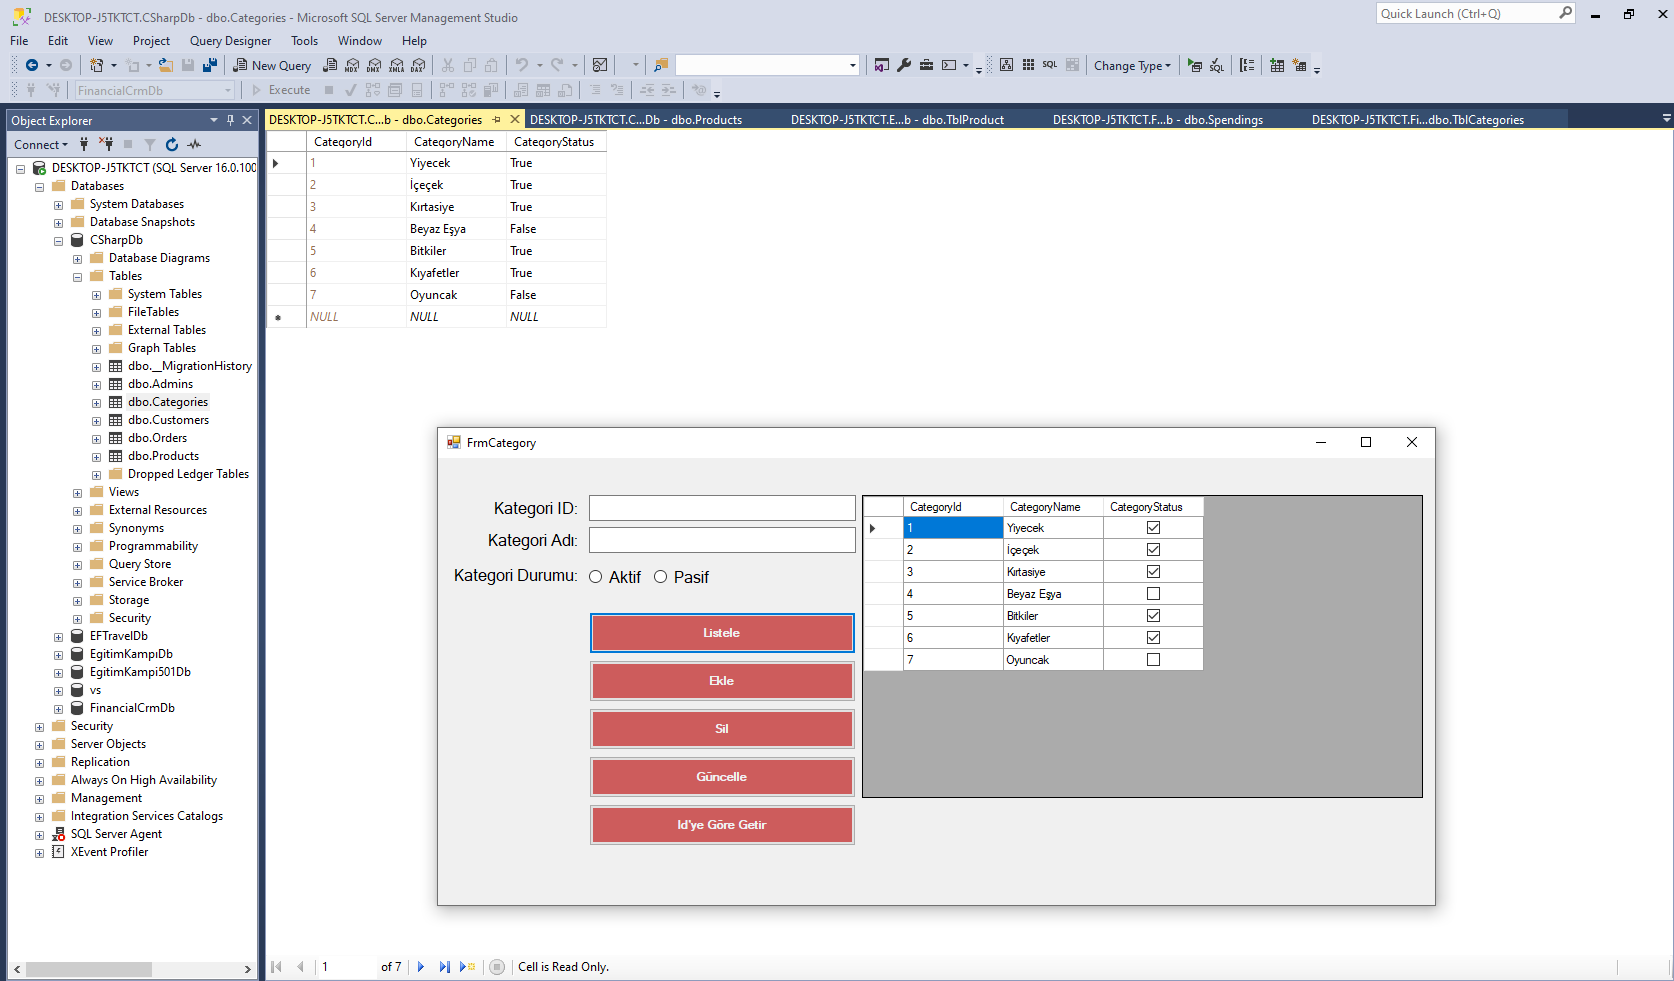Switch to the dbo.Products tab

[x=636, y=120]
